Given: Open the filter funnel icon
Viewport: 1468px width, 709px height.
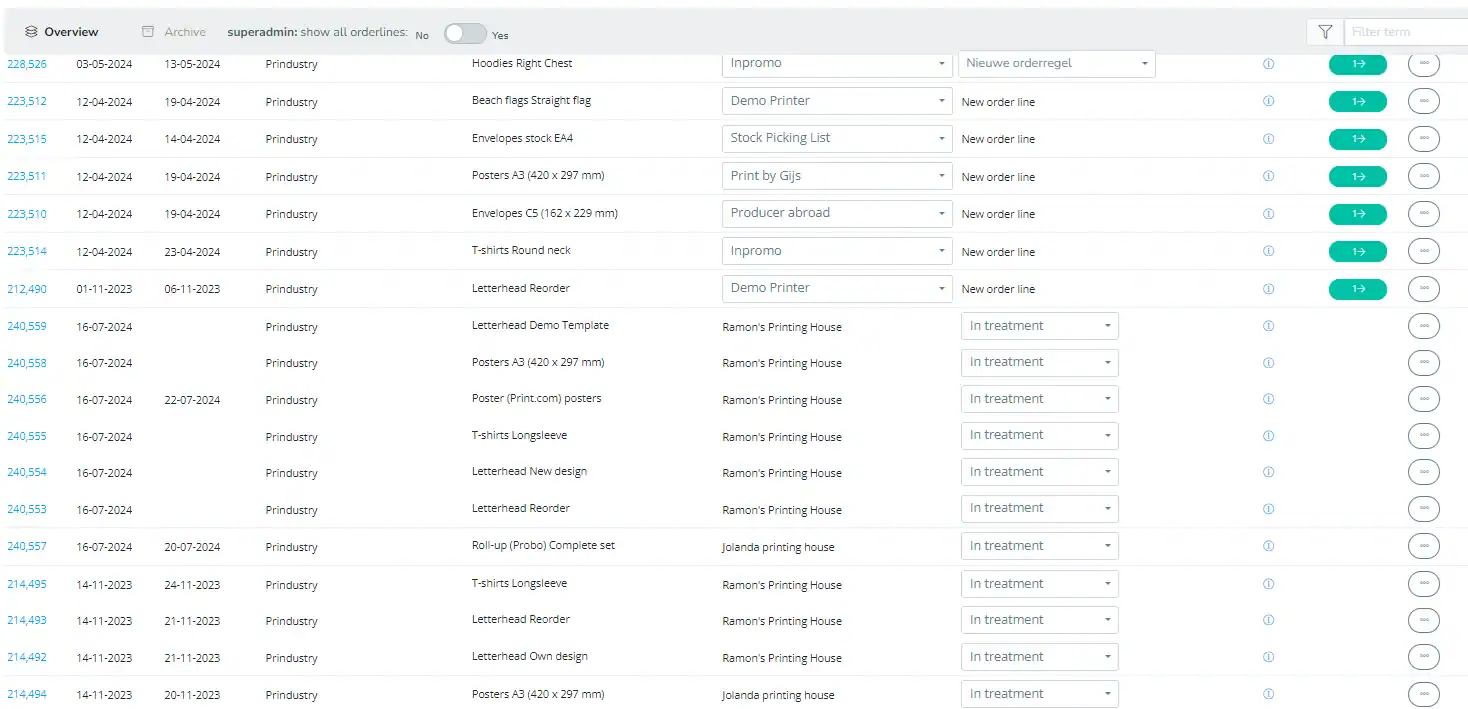Looking at the screenshot, I should (1325, 32).
